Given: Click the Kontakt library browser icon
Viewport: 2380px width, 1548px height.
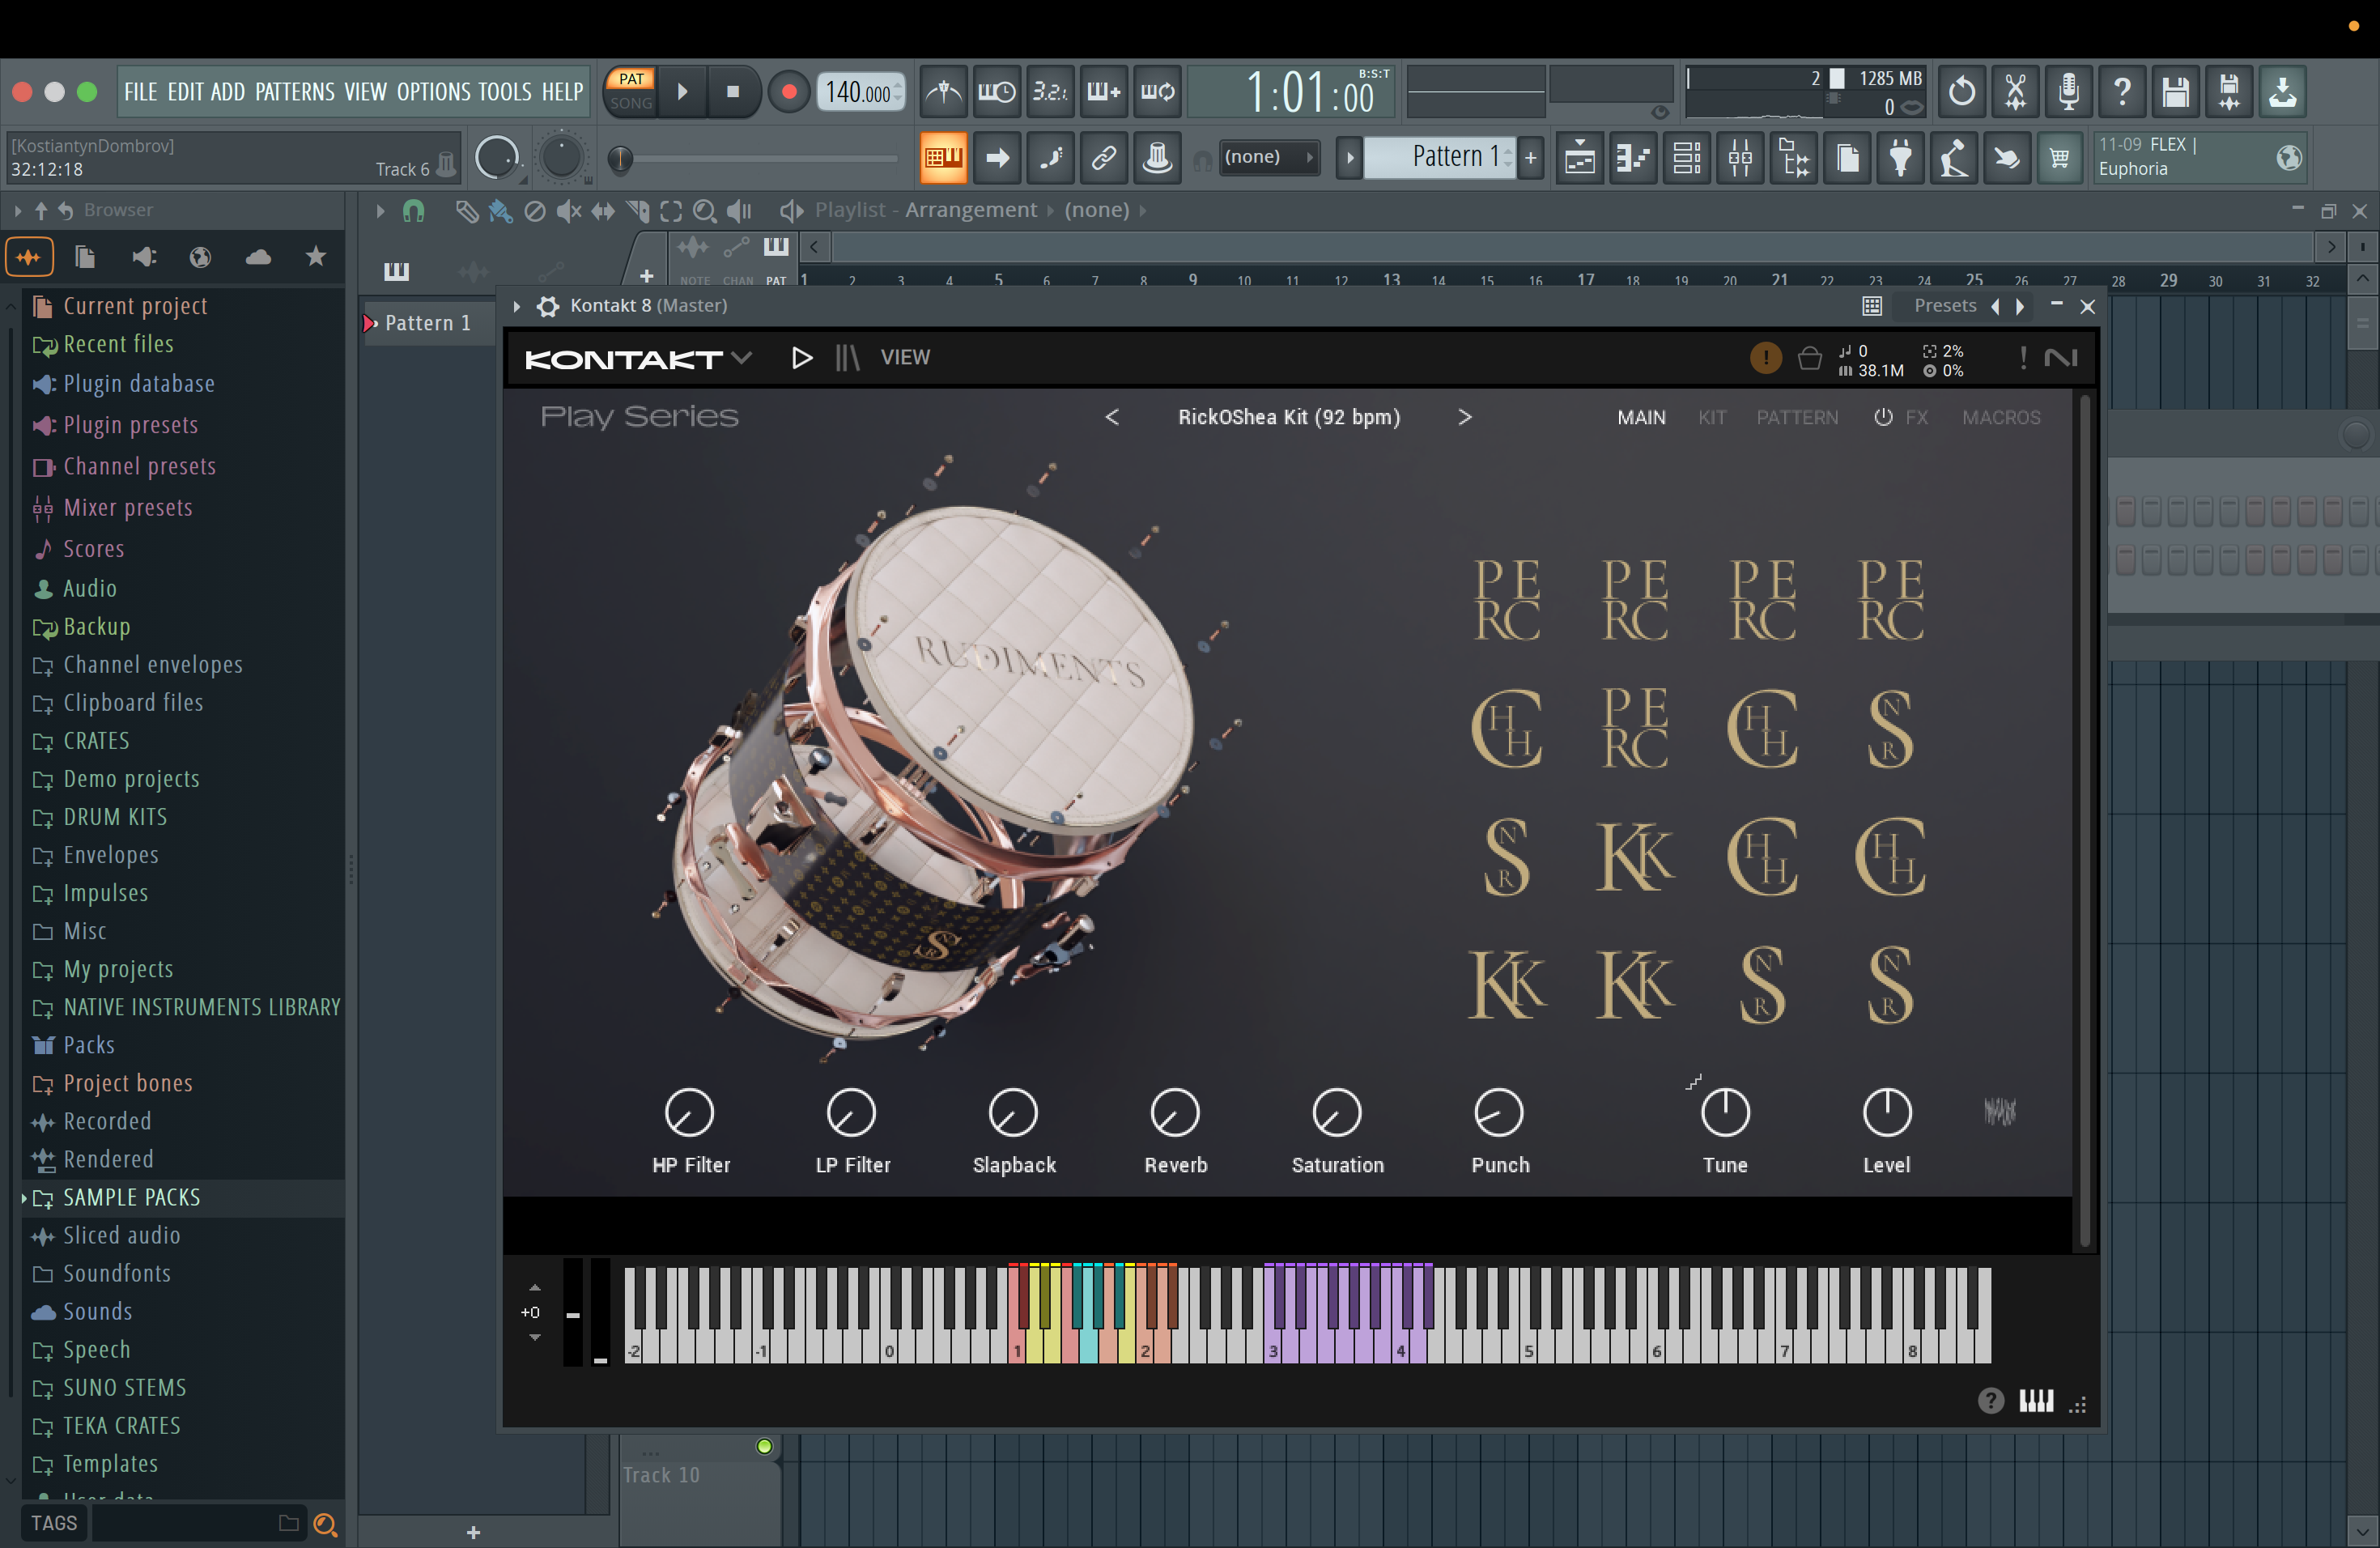Looking at the screenshot, I should [847, 358].
